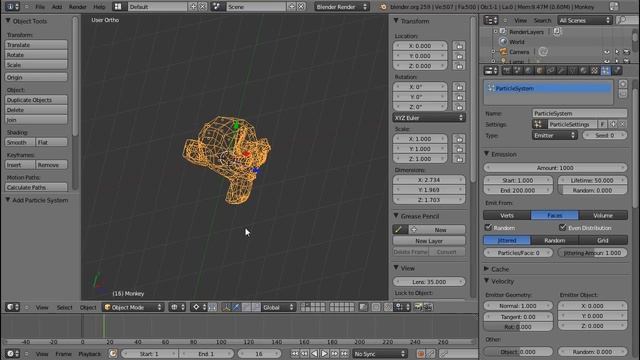The image size is (640, 360).
Task: Click the Smooth shading button
Action: pos(20,142)
